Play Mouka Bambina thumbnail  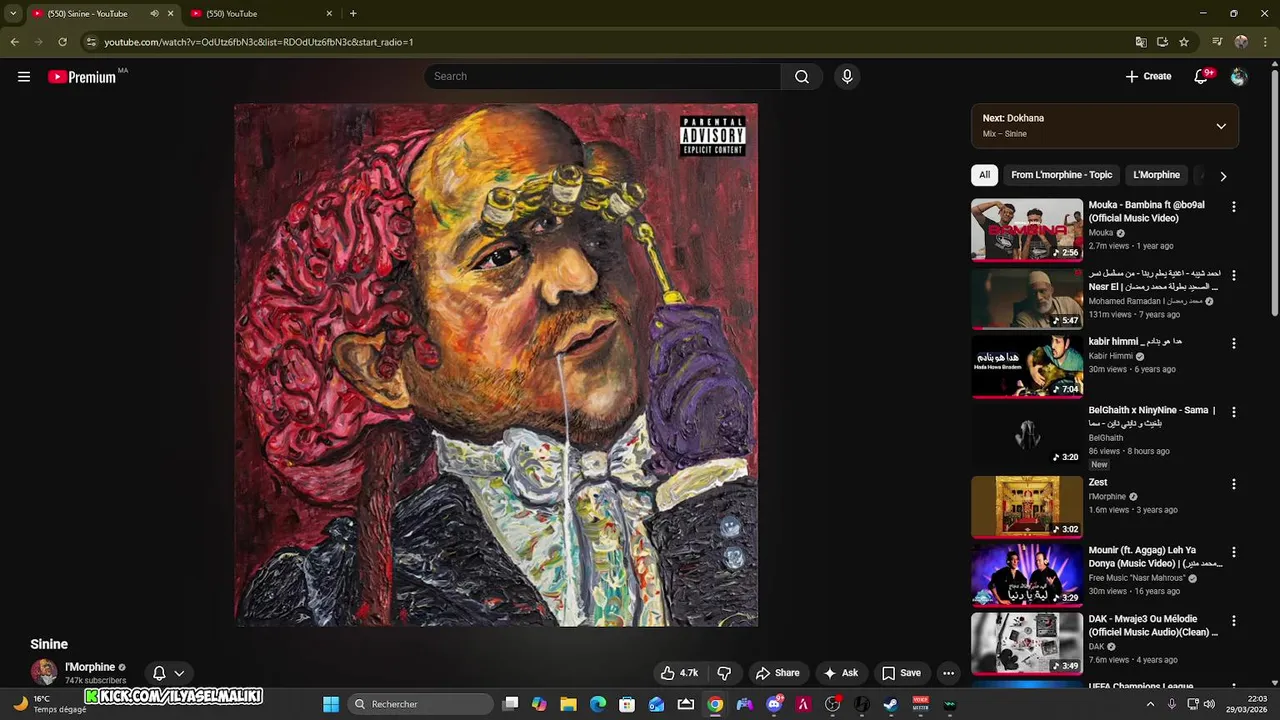tap(1027, 230)
